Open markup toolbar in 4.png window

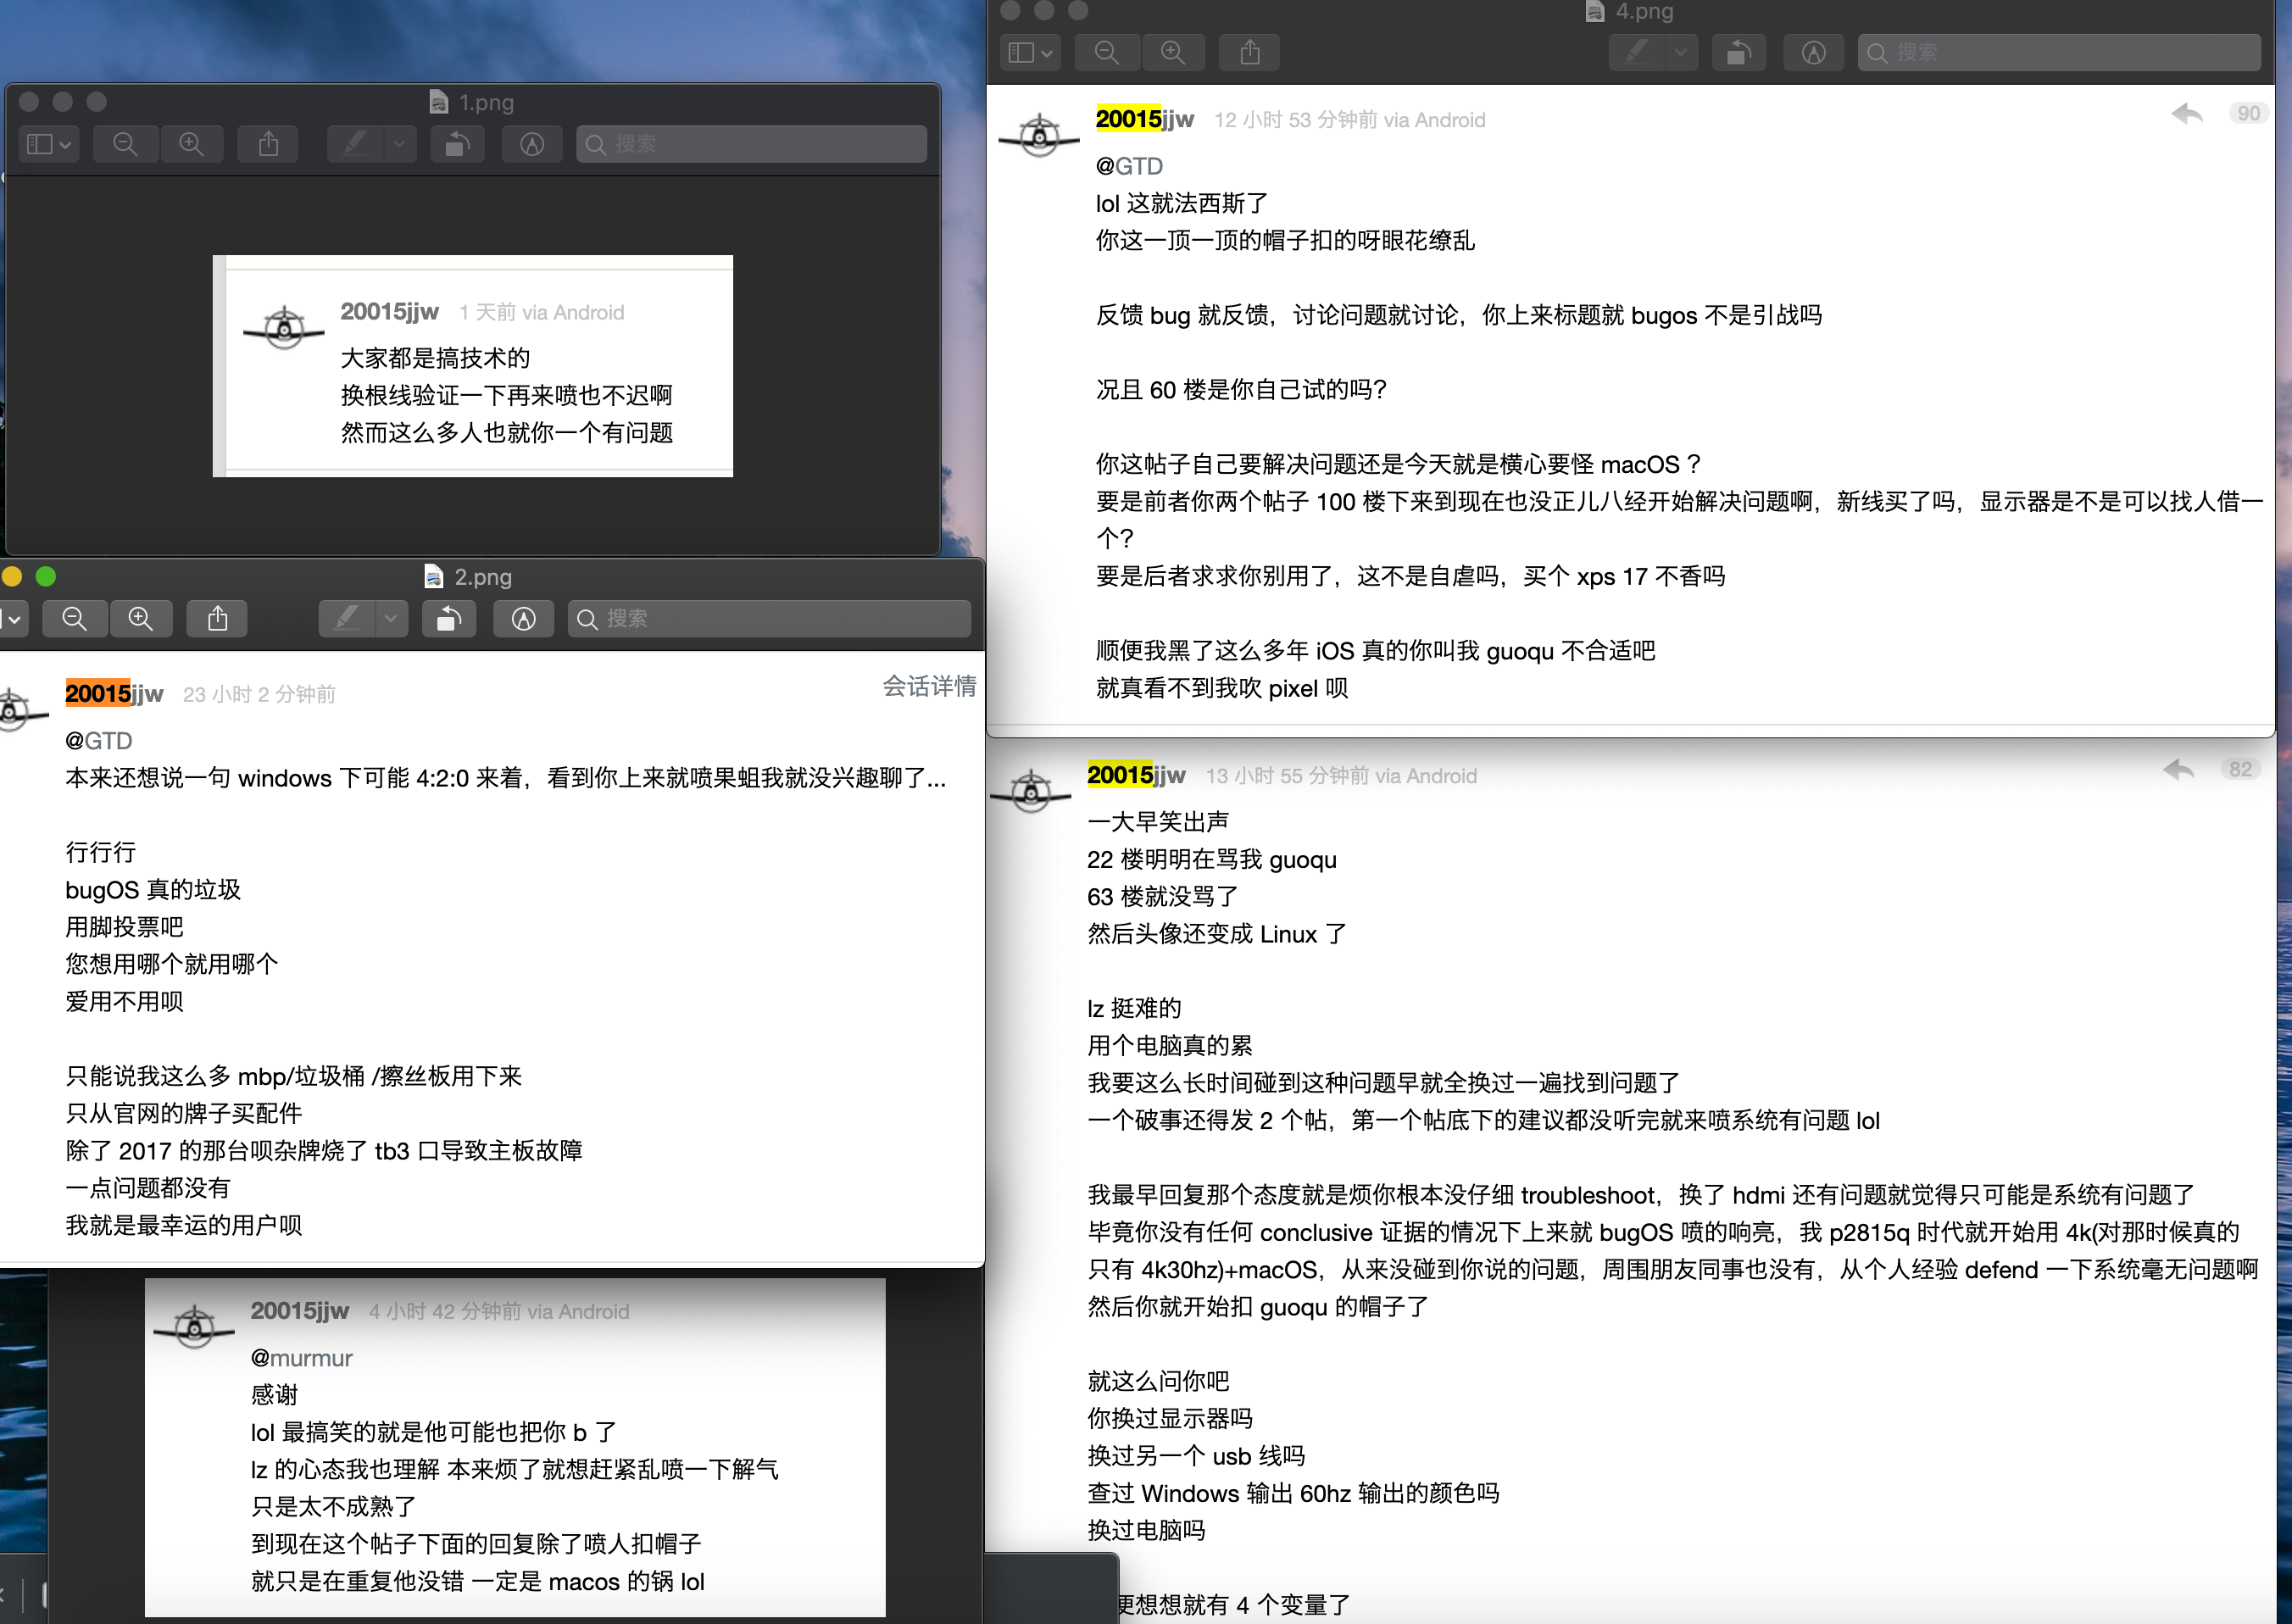point(1813,52)
